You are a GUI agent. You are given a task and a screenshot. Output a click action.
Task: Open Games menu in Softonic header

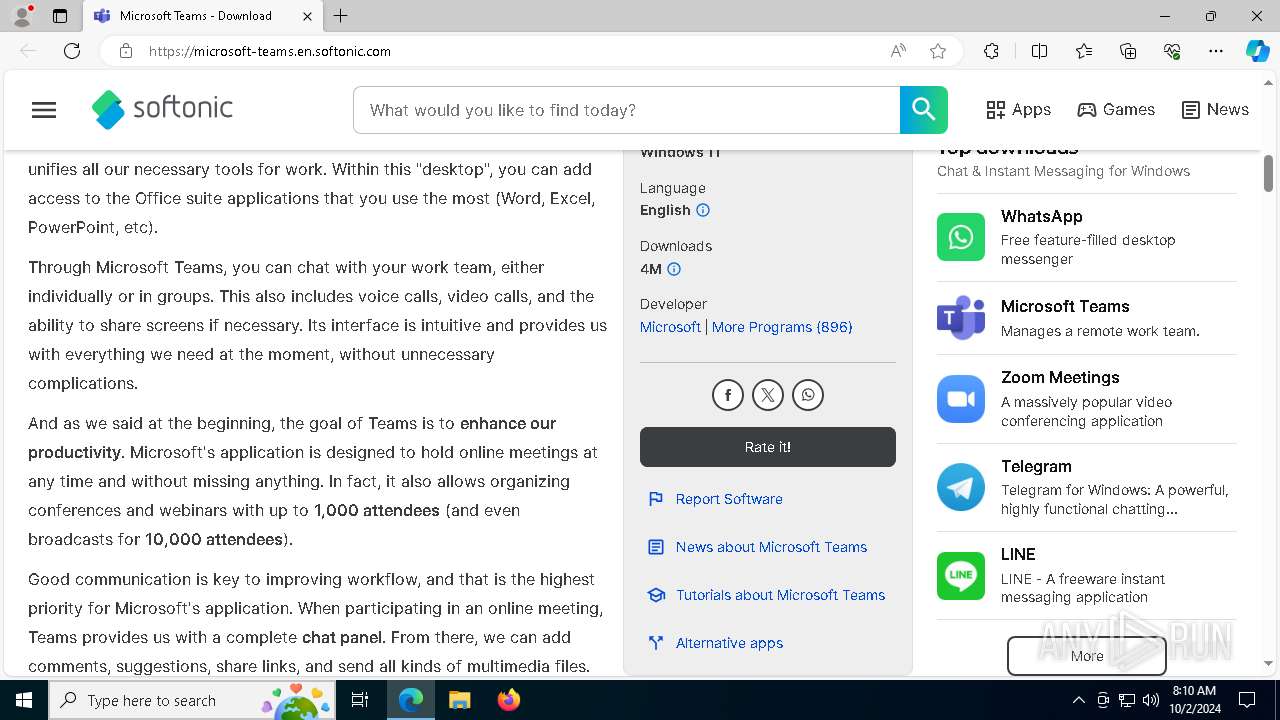pos(1116,110)
